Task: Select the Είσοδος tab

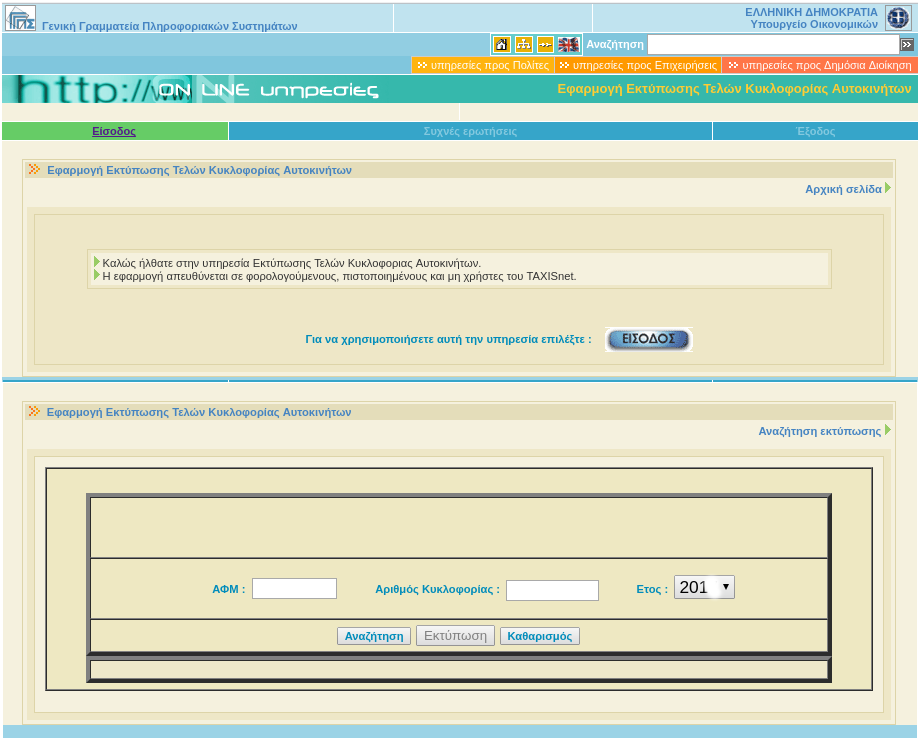Action: (x=114, y=131)
